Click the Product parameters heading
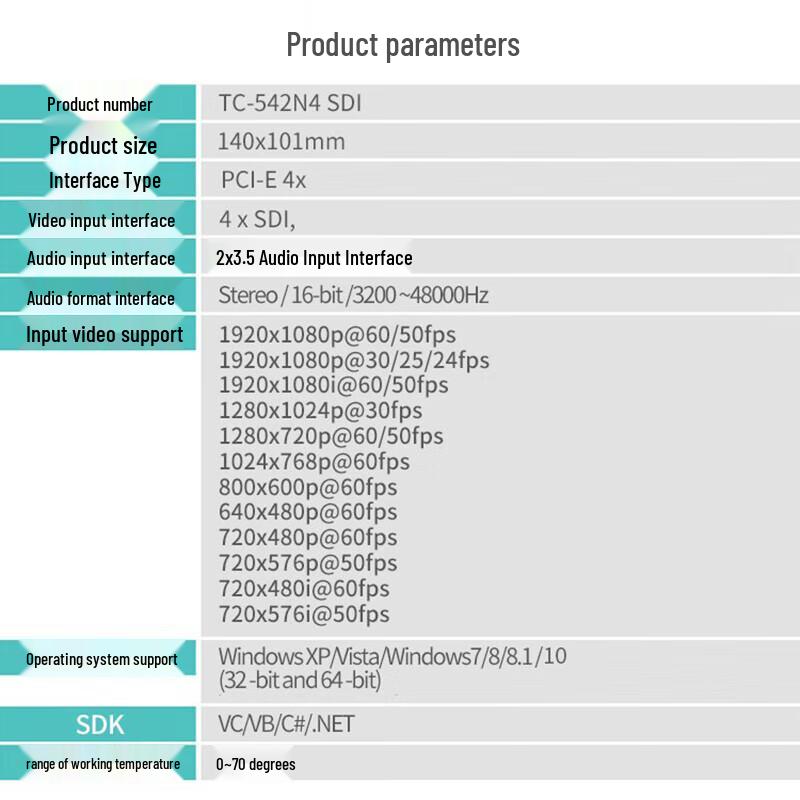 click(x=403, y=45)
